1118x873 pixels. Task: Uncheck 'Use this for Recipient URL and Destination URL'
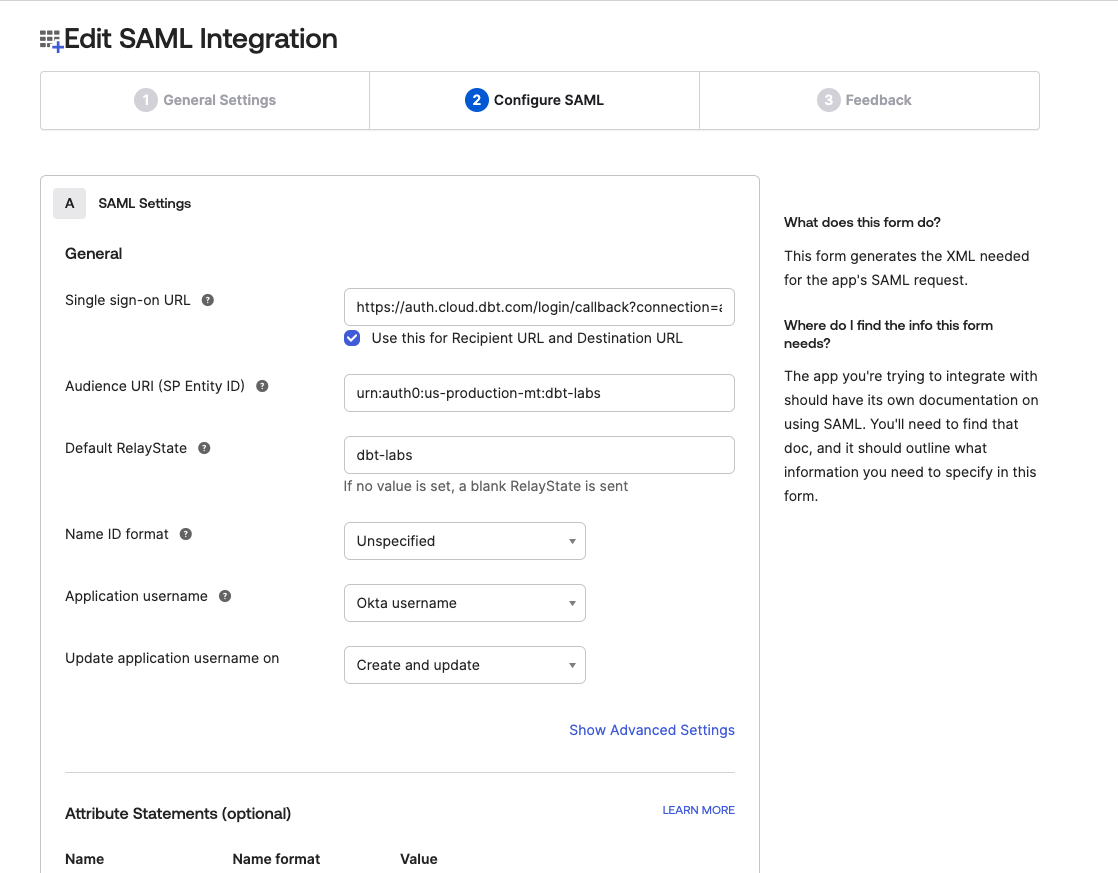(x=352, y=338)
